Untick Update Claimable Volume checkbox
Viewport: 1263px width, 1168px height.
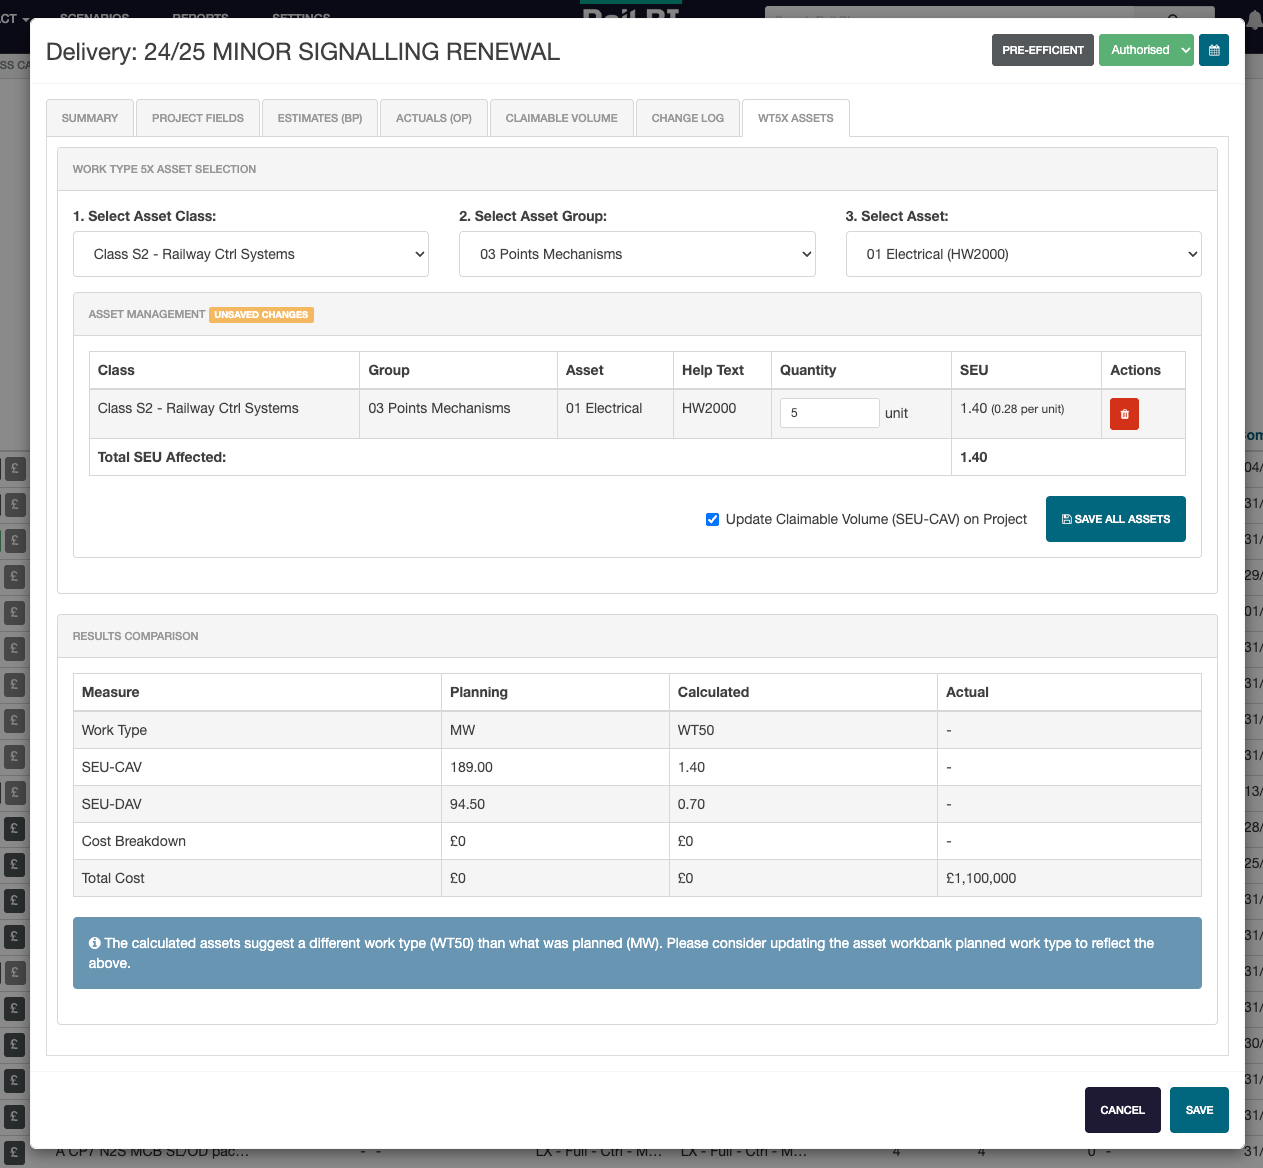point(713,519)
